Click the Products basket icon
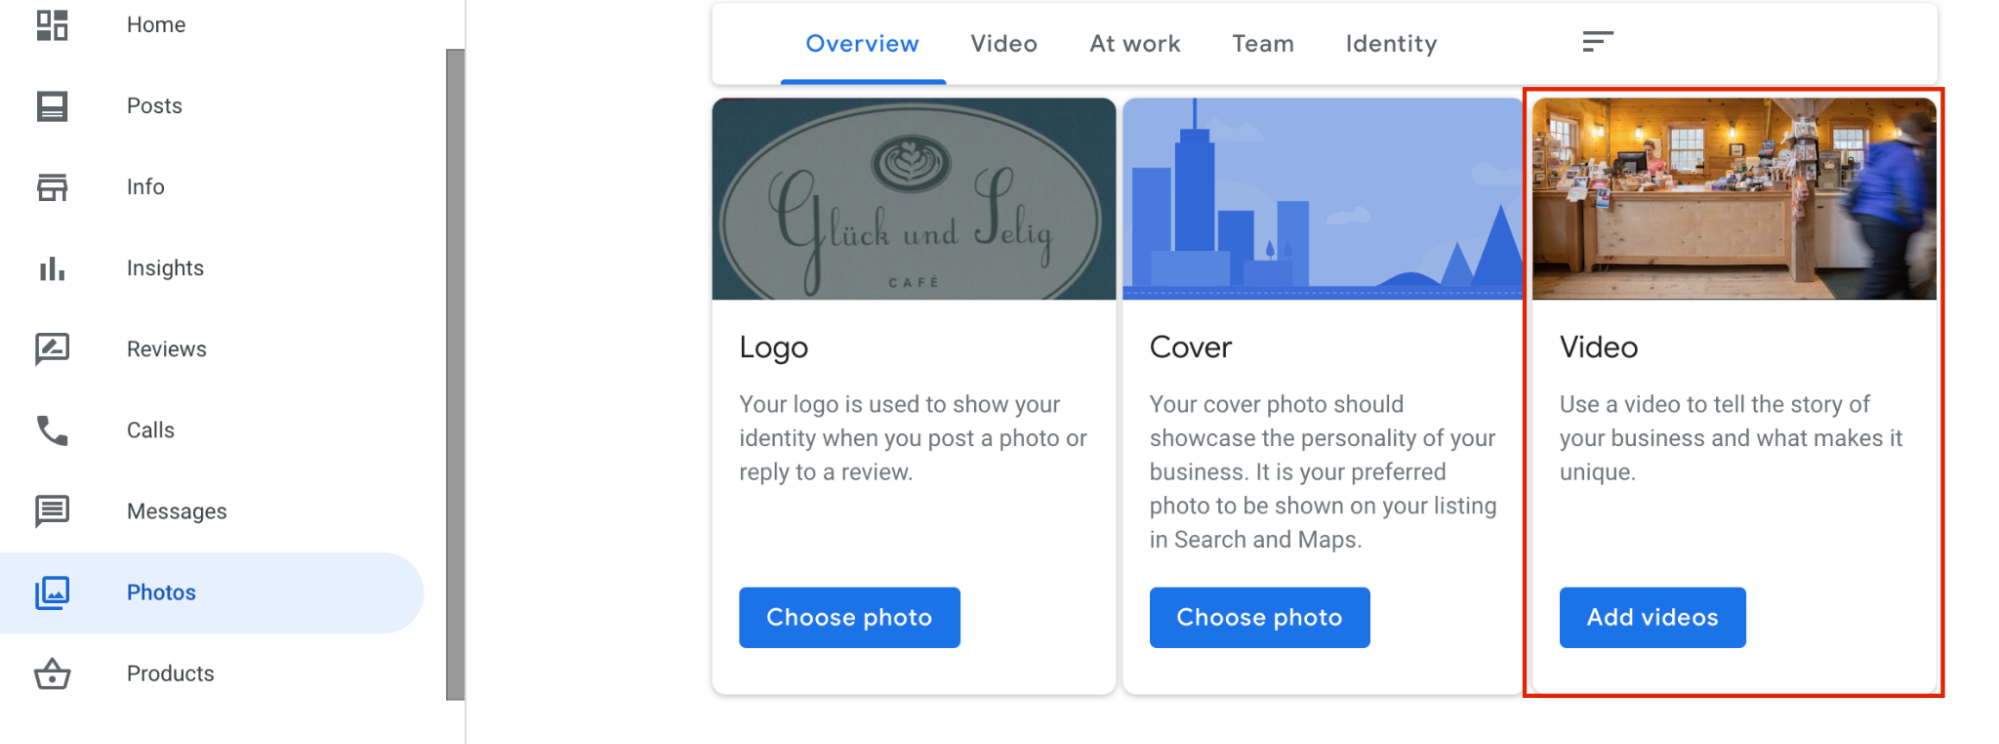1999x744 pixels. pos(52,674)
